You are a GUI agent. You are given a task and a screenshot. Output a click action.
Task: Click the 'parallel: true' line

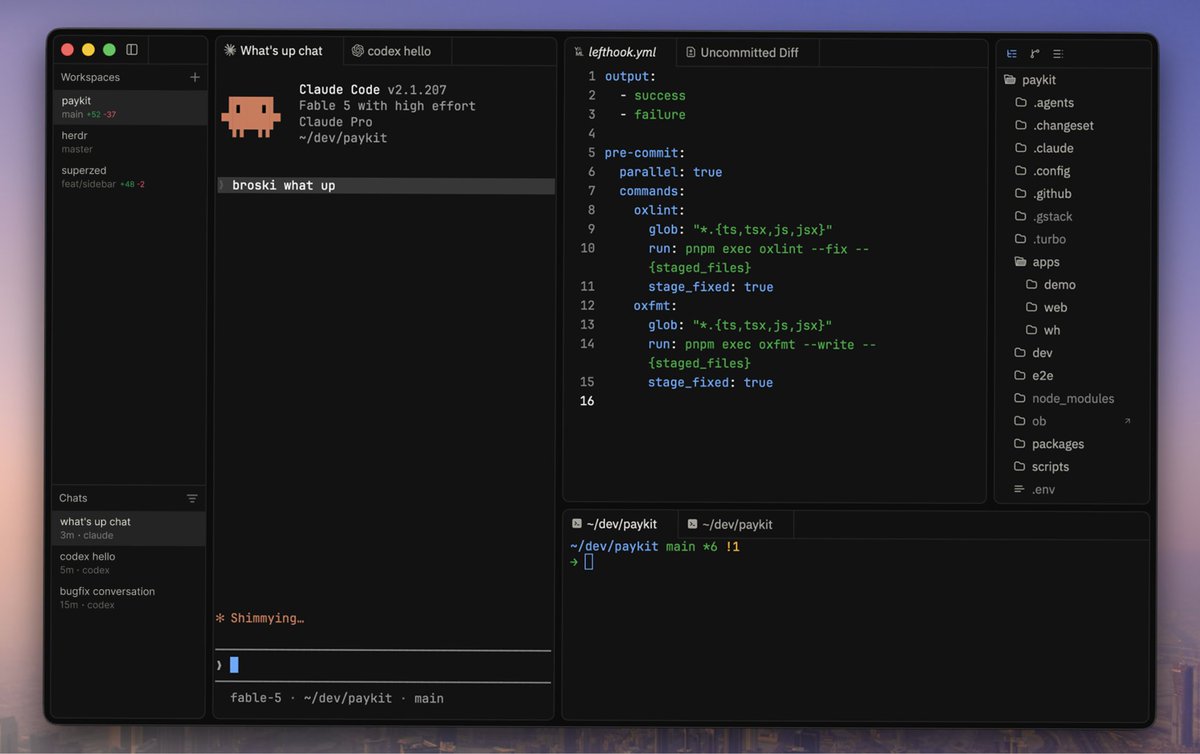tap(670, 172)
